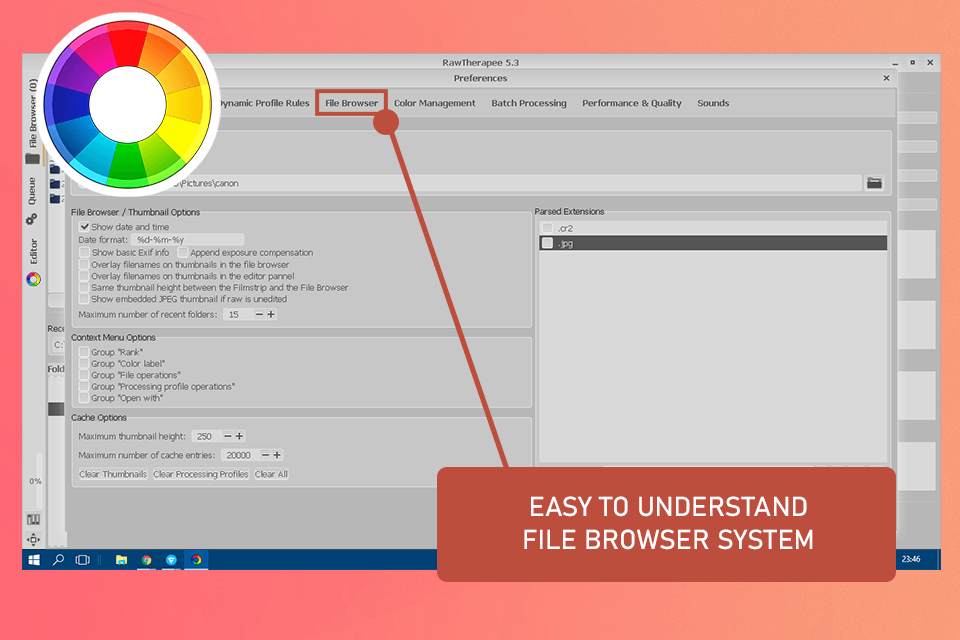Toggle the fullscreen arrows icon in the left sidebar

[x=33, y=540]
